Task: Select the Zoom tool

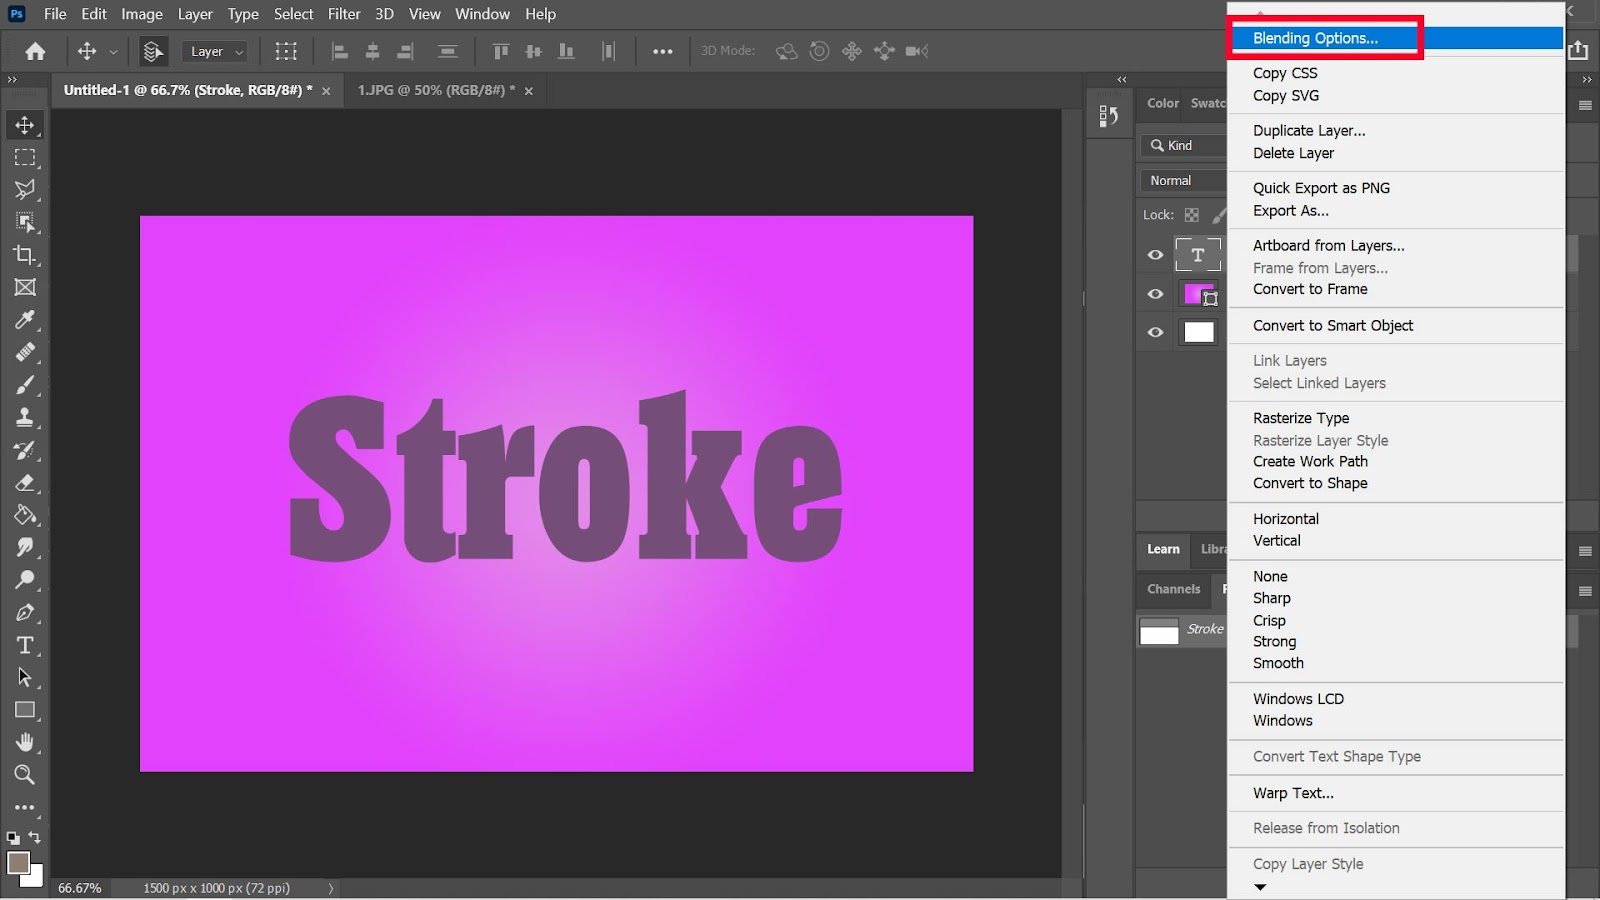Action: tap(25, 775)
